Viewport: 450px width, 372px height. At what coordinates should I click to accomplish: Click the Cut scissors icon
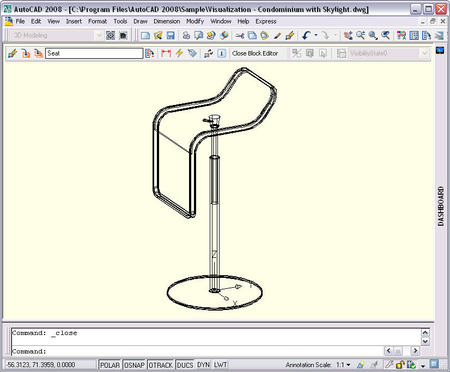240,35
